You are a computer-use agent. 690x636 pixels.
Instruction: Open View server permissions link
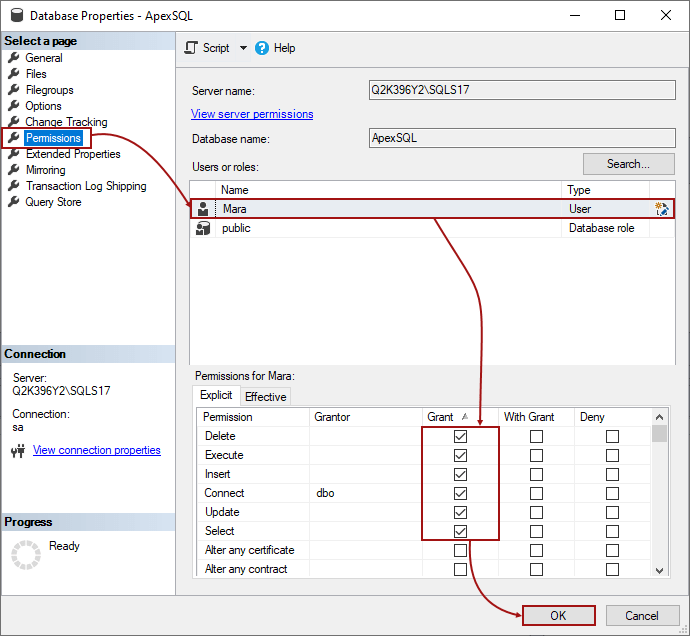[252, 114]
